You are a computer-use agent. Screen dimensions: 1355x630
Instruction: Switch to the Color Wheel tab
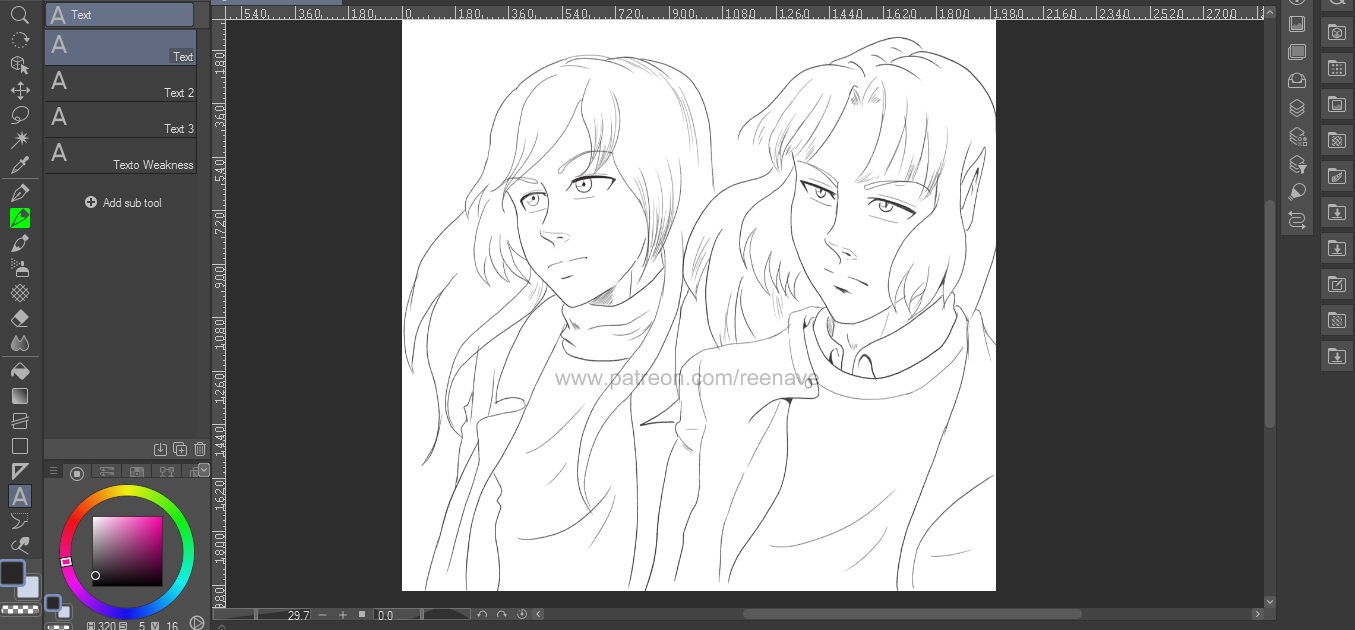click(77, 472)
